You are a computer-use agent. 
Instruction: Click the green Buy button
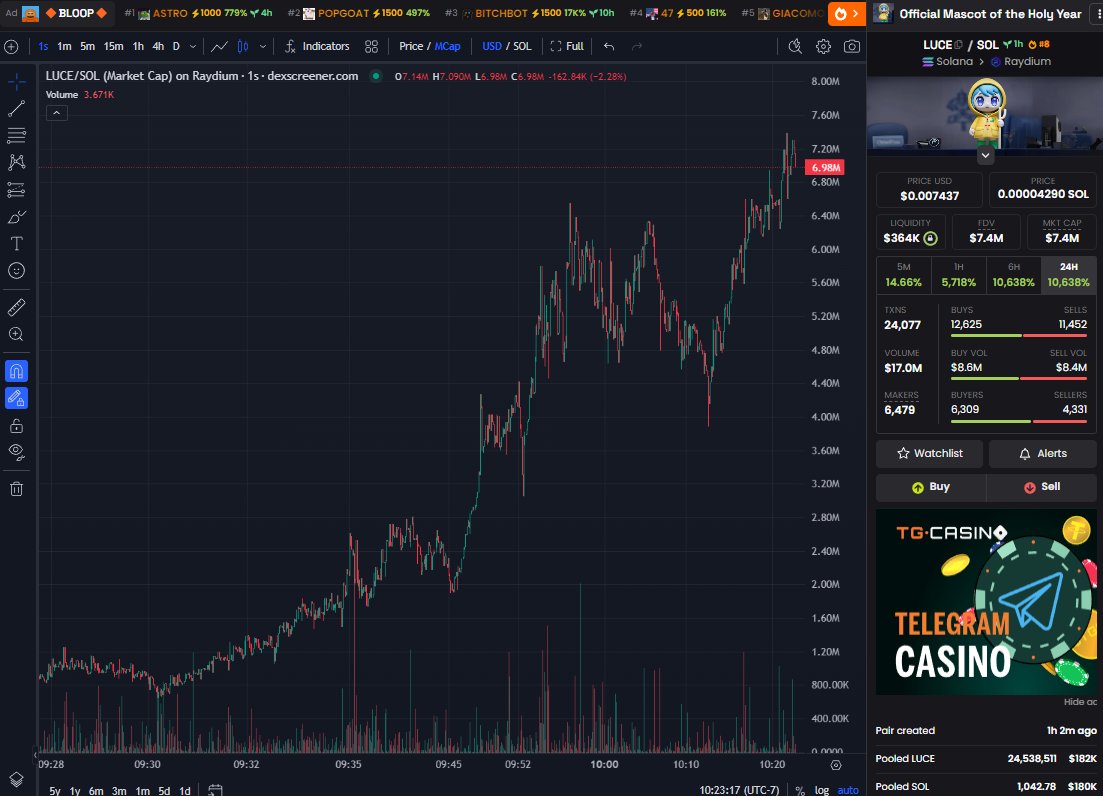(x=930, y=487)
